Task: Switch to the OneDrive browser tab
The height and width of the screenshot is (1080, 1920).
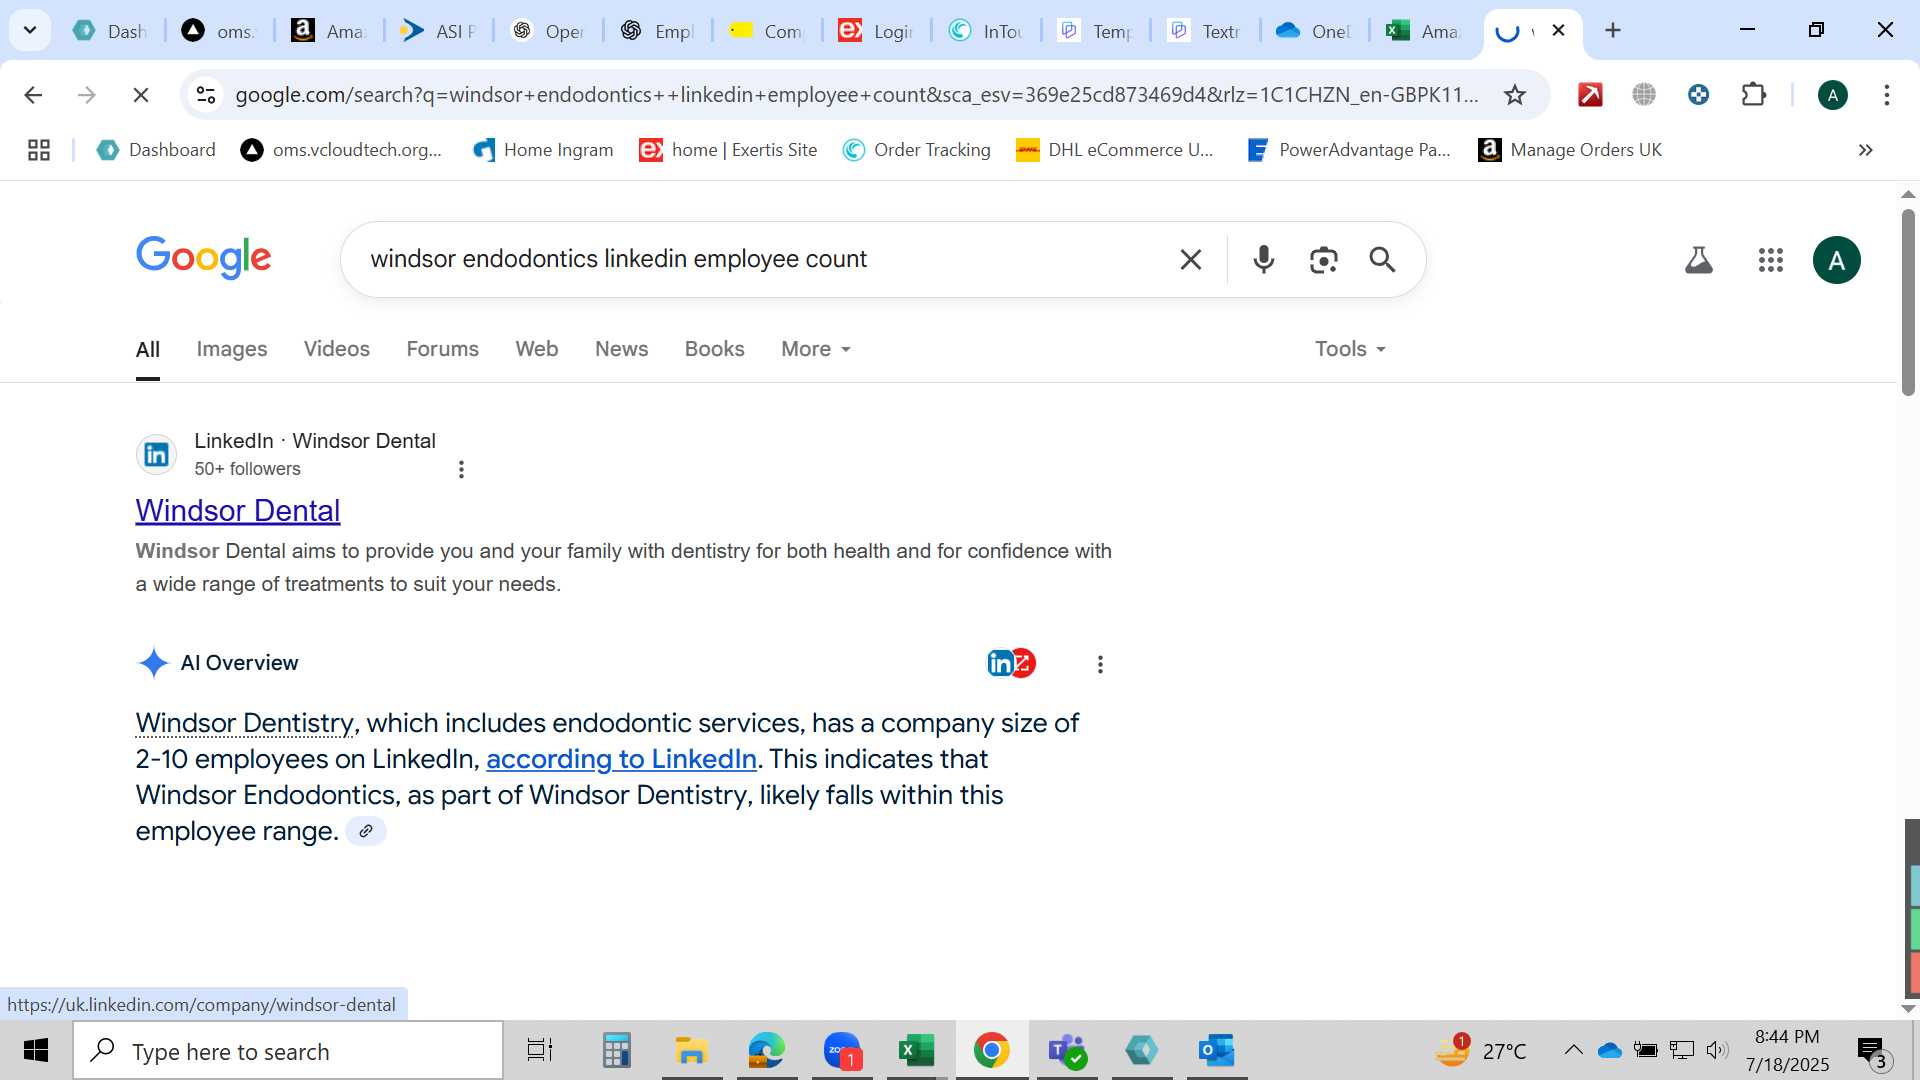Action: coord(1314,31)
